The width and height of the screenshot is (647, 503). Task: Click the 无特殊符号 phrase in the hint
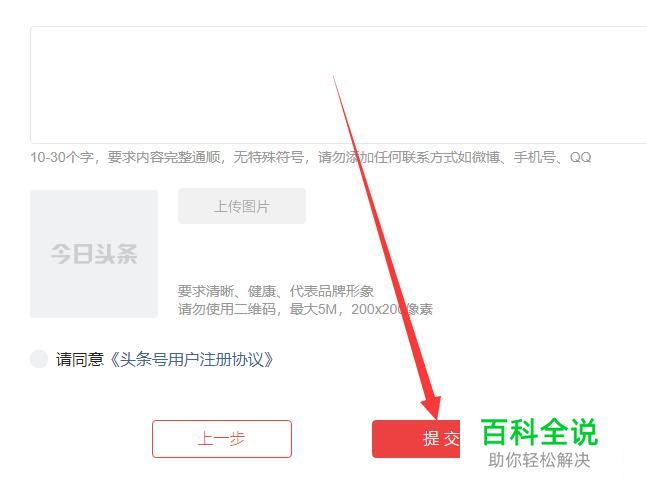coord(269,157)
